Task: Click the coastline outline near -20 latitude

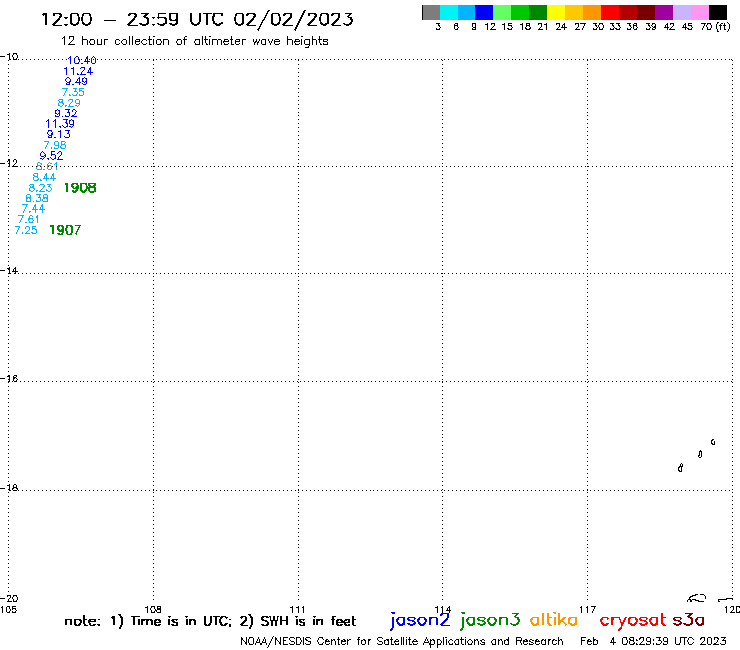Action: click(x=697, y=598)
